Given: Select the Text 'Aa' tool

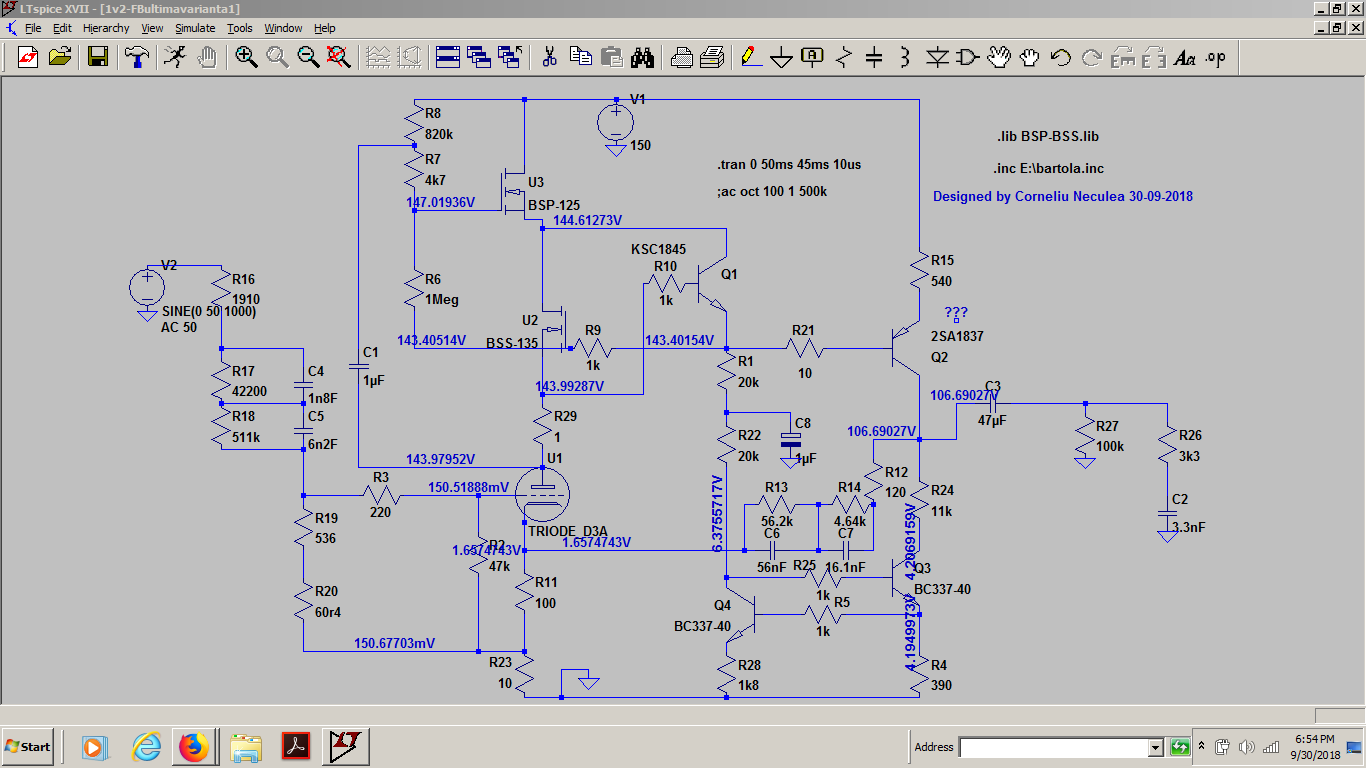Looking at the screenshot, I should [1185, 57].
